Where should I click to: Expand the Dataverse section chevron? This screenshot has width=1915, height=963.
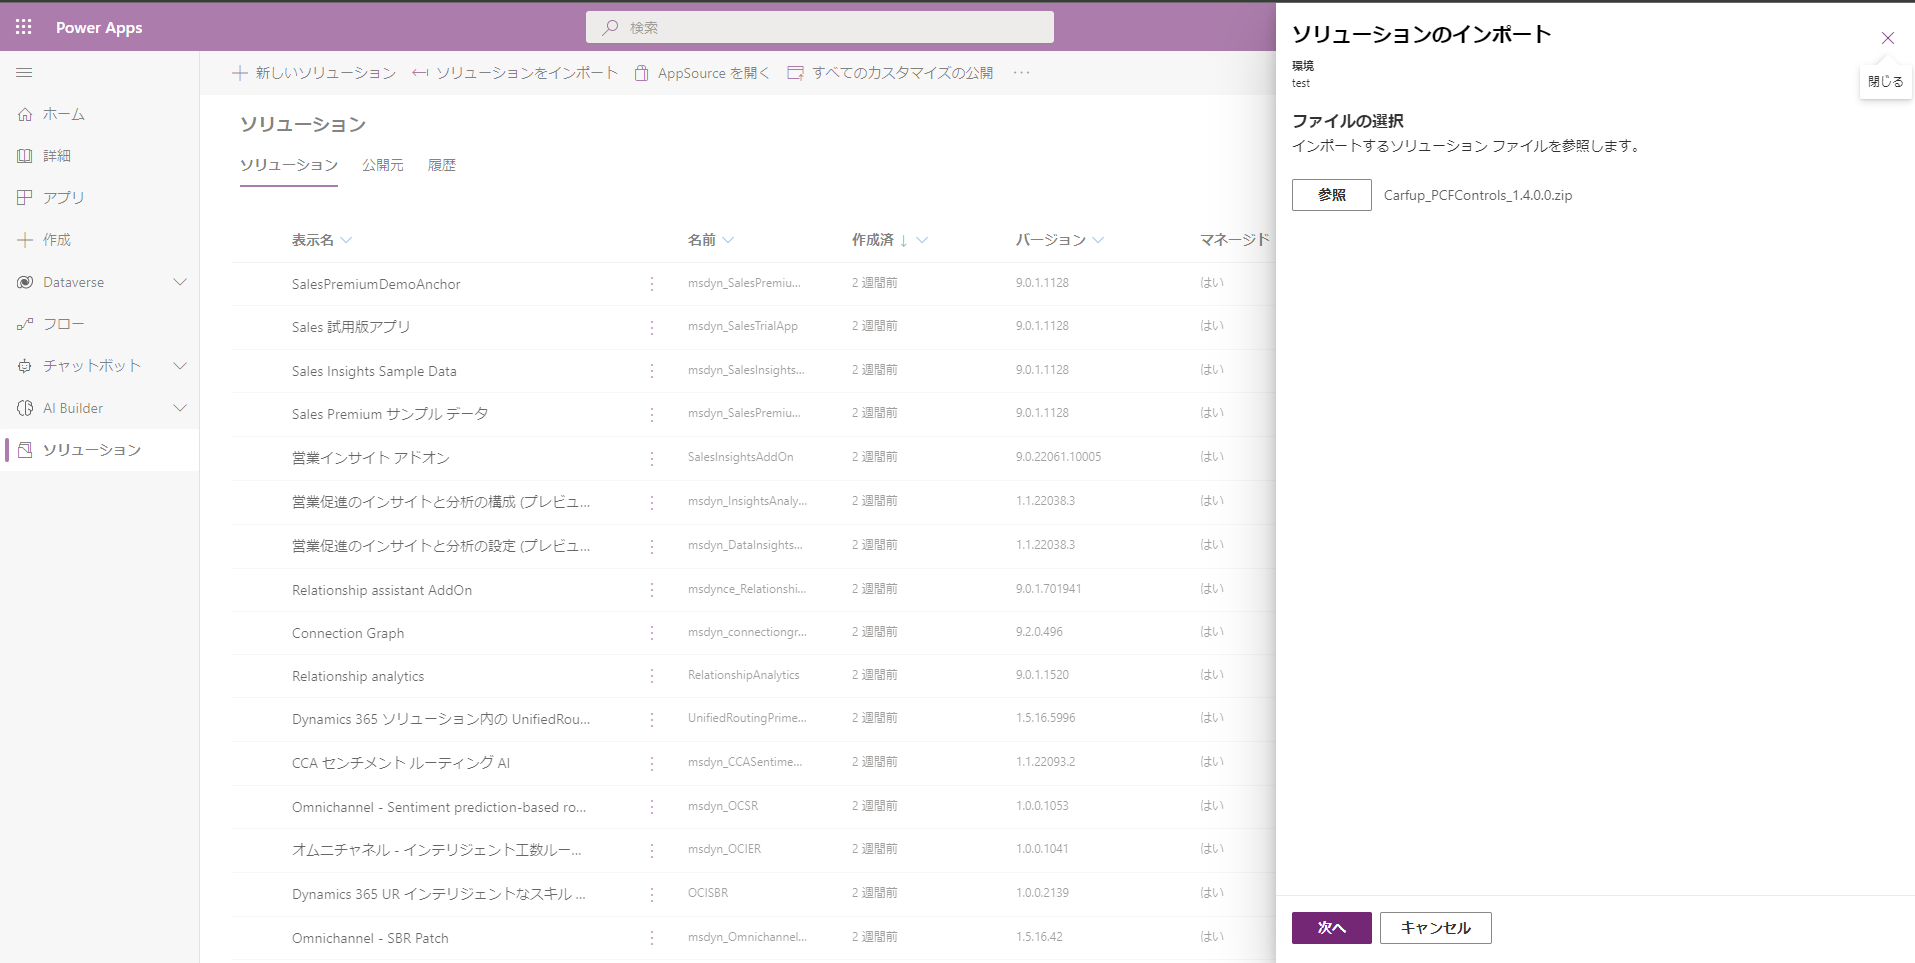[x=180, y=282]
